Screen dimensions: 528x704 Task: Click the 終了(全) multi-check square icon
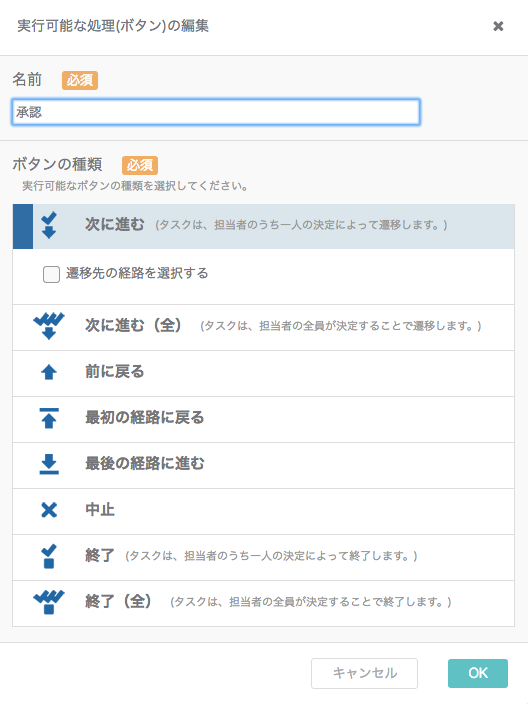point(49,602)
